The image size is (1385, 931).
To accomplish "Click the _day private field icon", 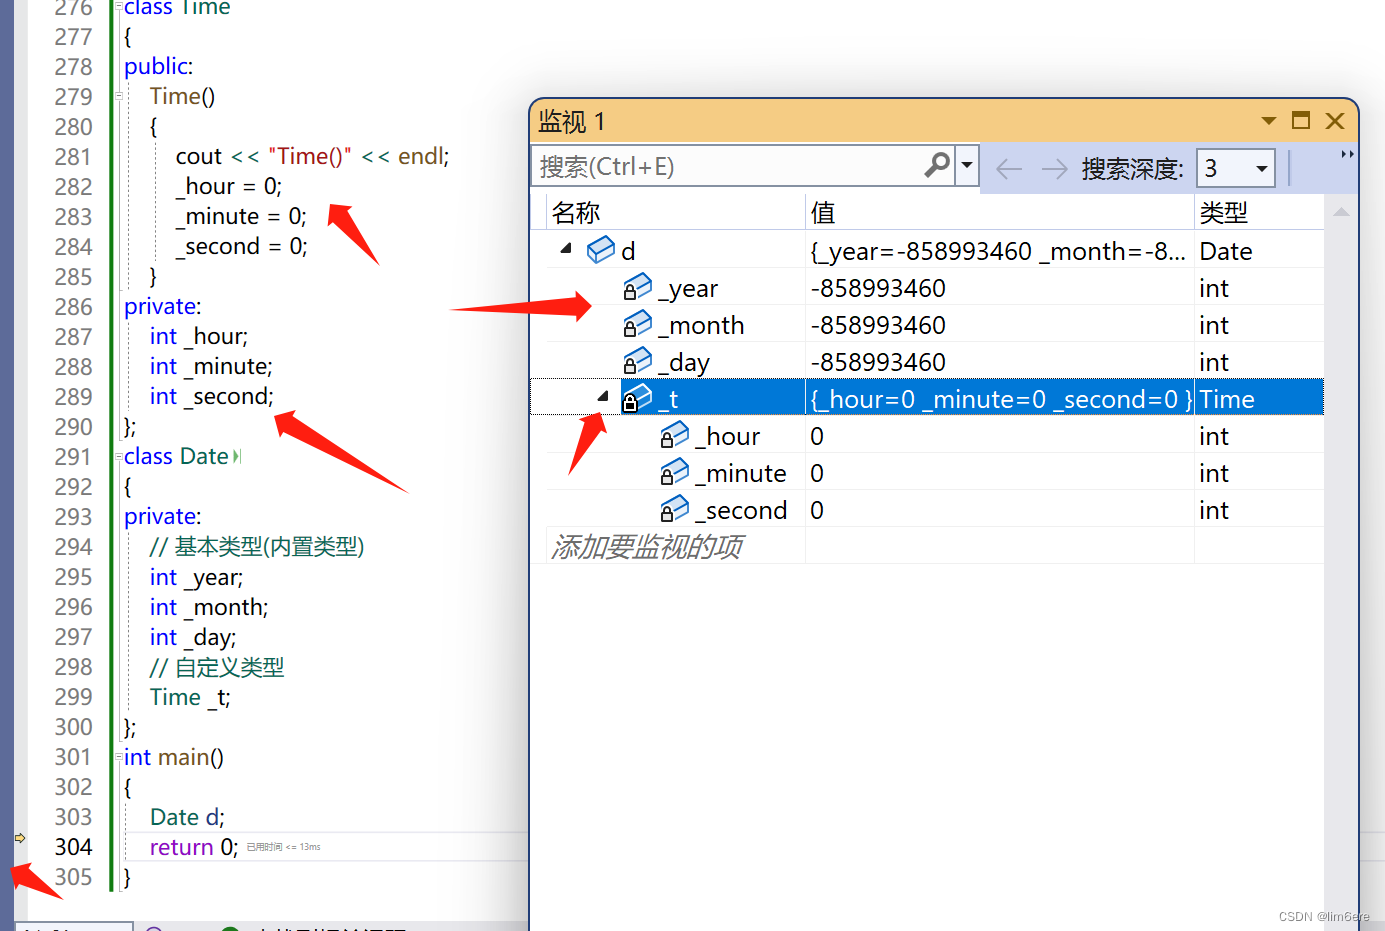I will pyautogui.click(x=637, y=362).
